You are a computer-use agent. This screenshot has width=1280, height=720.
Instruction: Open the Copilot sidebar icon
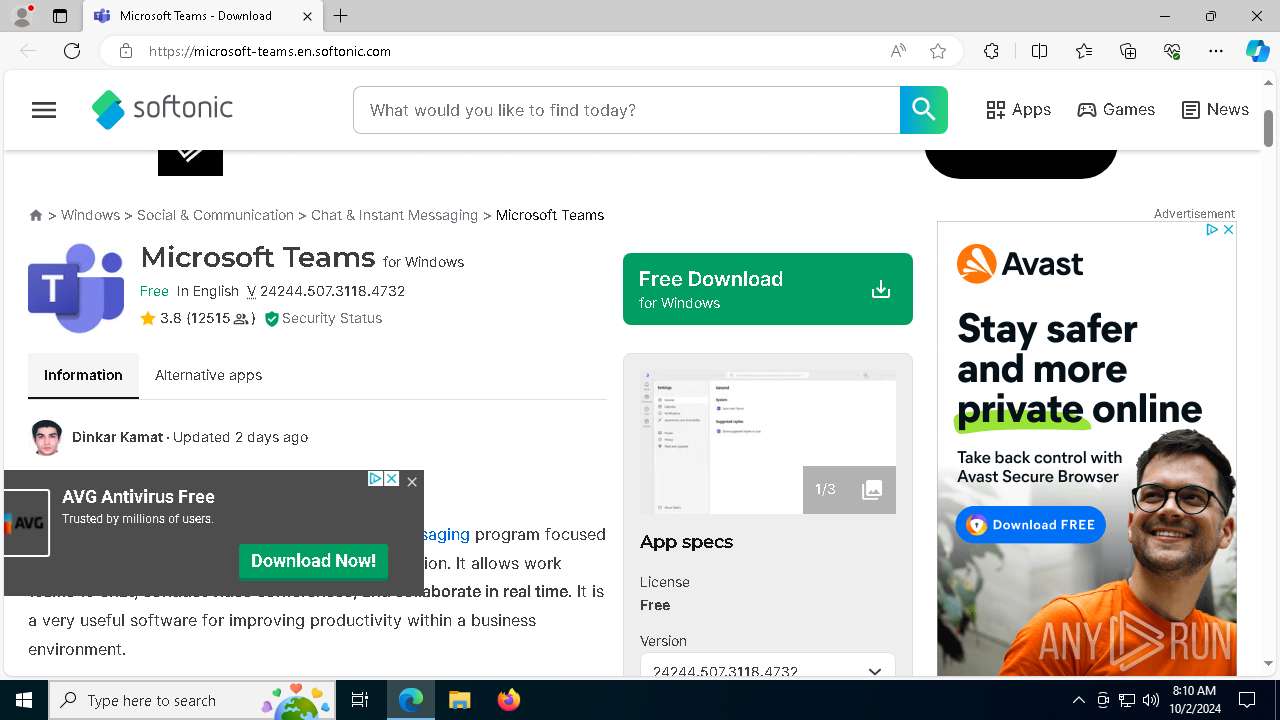(1257, 51)
